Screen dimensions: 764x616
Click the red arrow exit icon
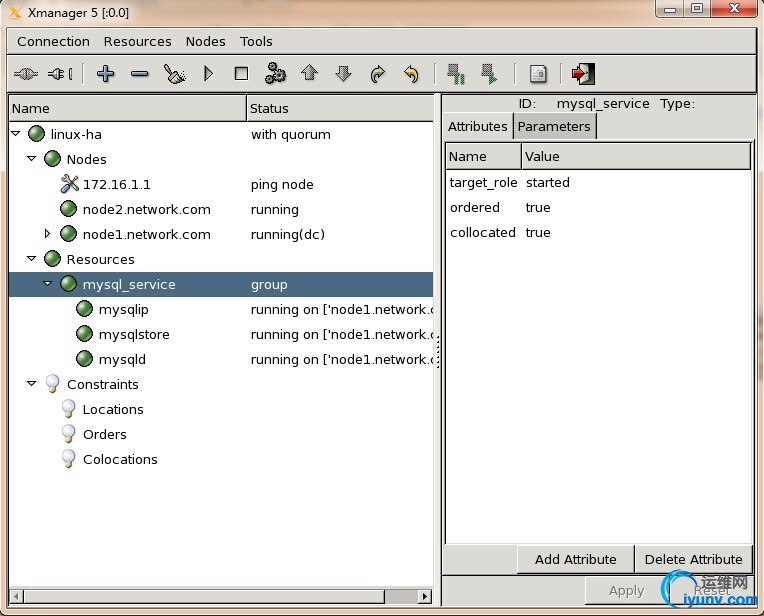click(583, 74)
